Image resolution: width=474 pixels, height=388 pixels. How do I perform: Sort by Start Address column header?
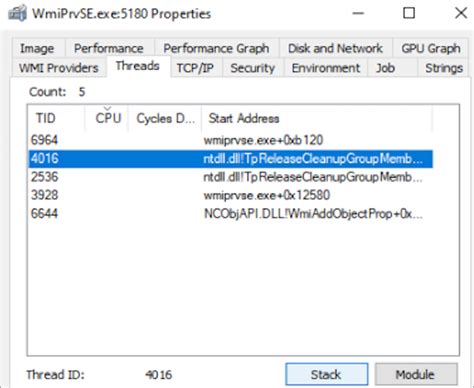coord(317,118)
